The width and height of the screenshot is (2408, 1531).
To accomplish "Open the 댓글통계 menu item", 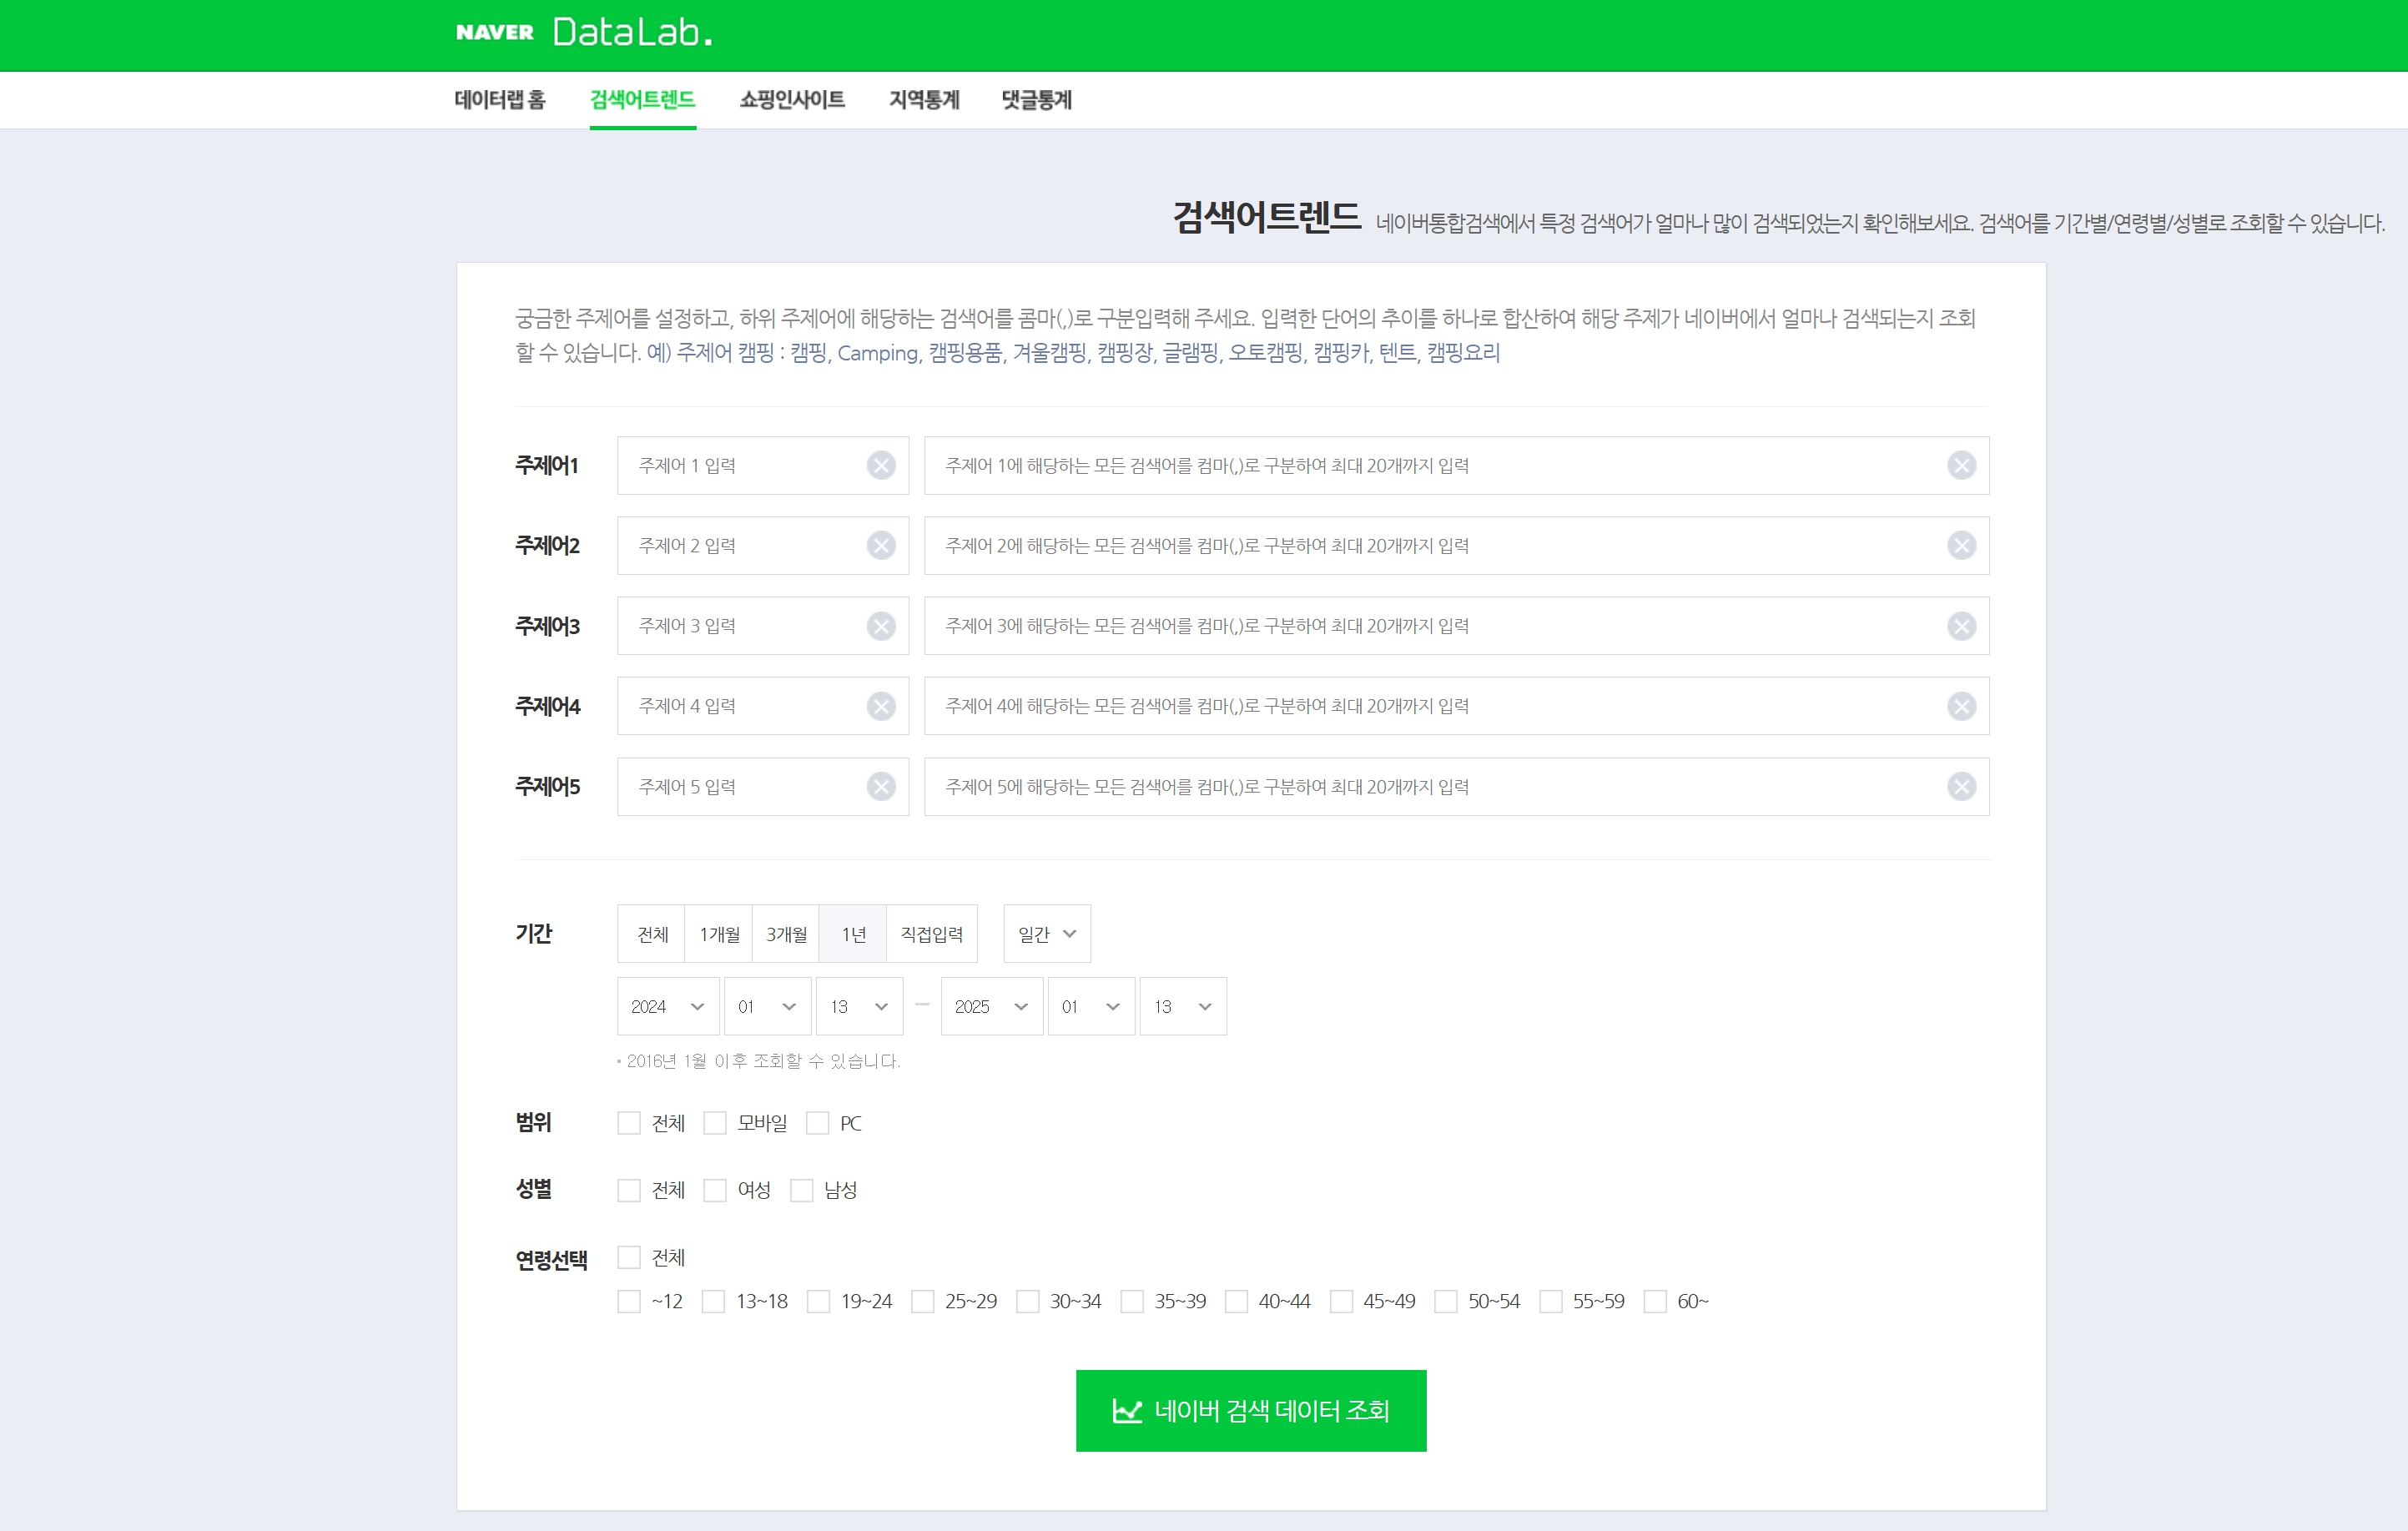I will (x=1036, y=100).
